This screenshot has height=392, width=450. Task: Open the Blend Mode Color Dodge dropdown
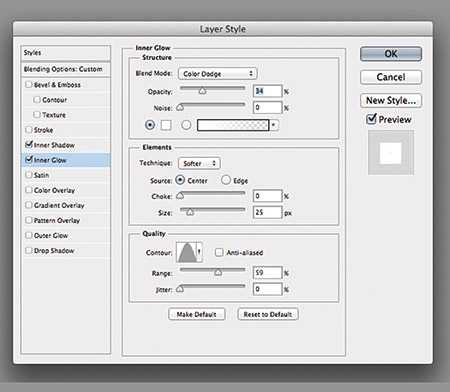click(x=218, y=74)
